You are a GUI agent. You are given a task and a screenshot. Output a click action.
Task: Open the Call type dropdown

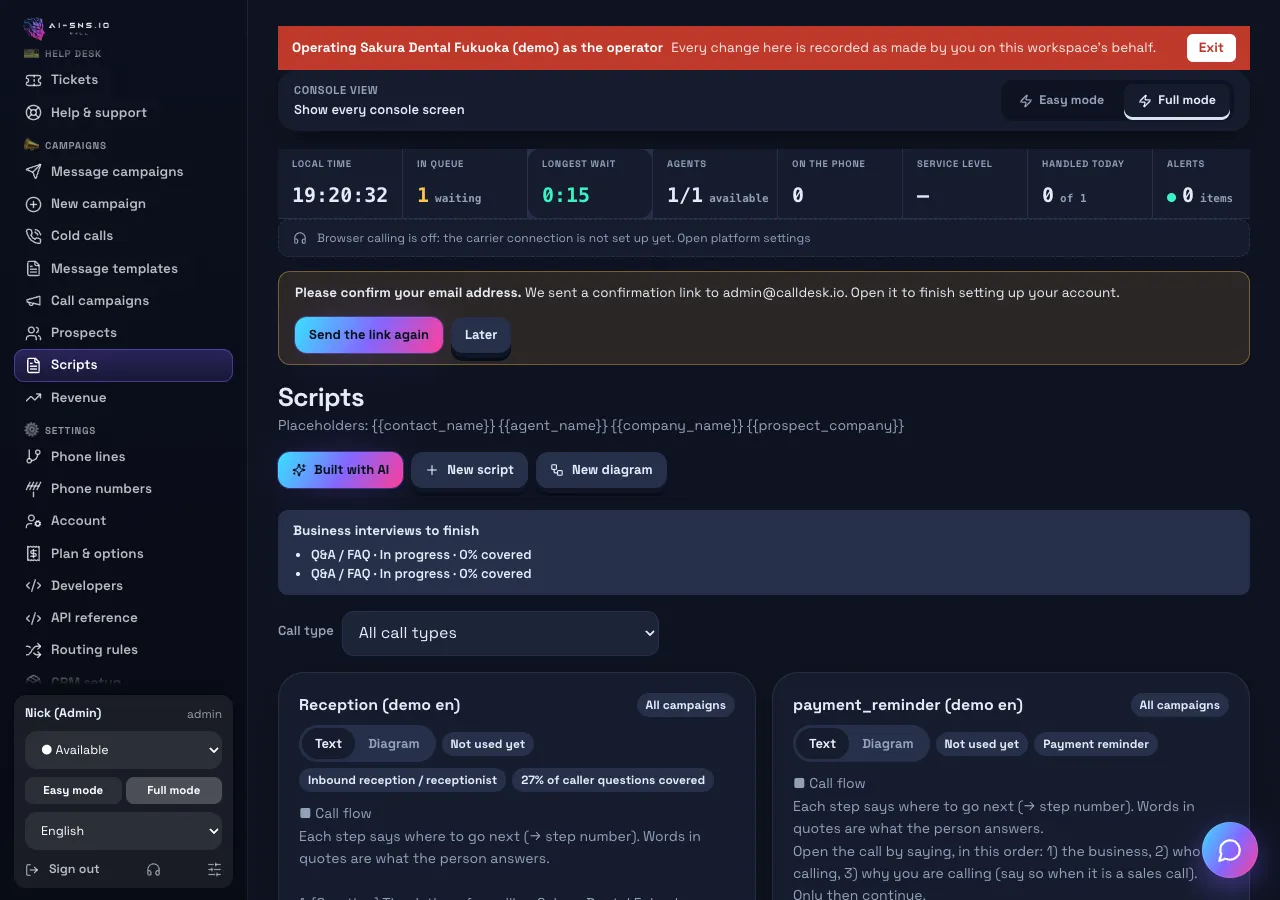tap(500, 633)
